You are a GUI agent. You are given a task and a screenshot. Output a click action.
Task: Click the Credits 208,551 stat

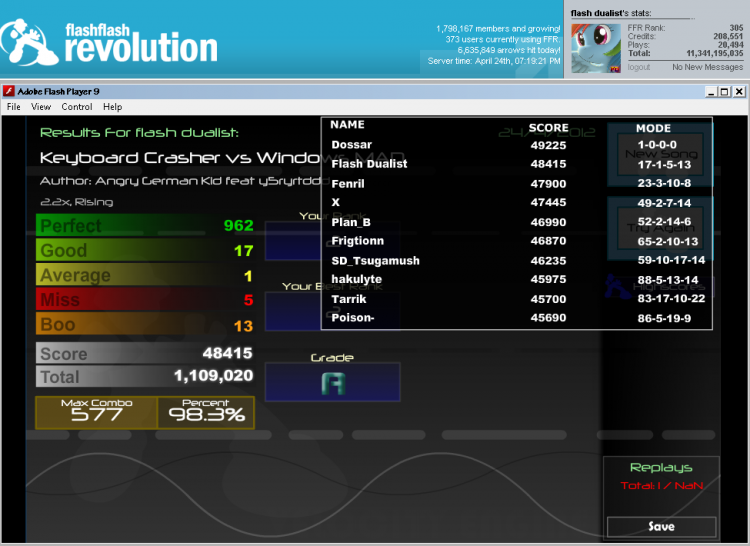tap(685, 36)
